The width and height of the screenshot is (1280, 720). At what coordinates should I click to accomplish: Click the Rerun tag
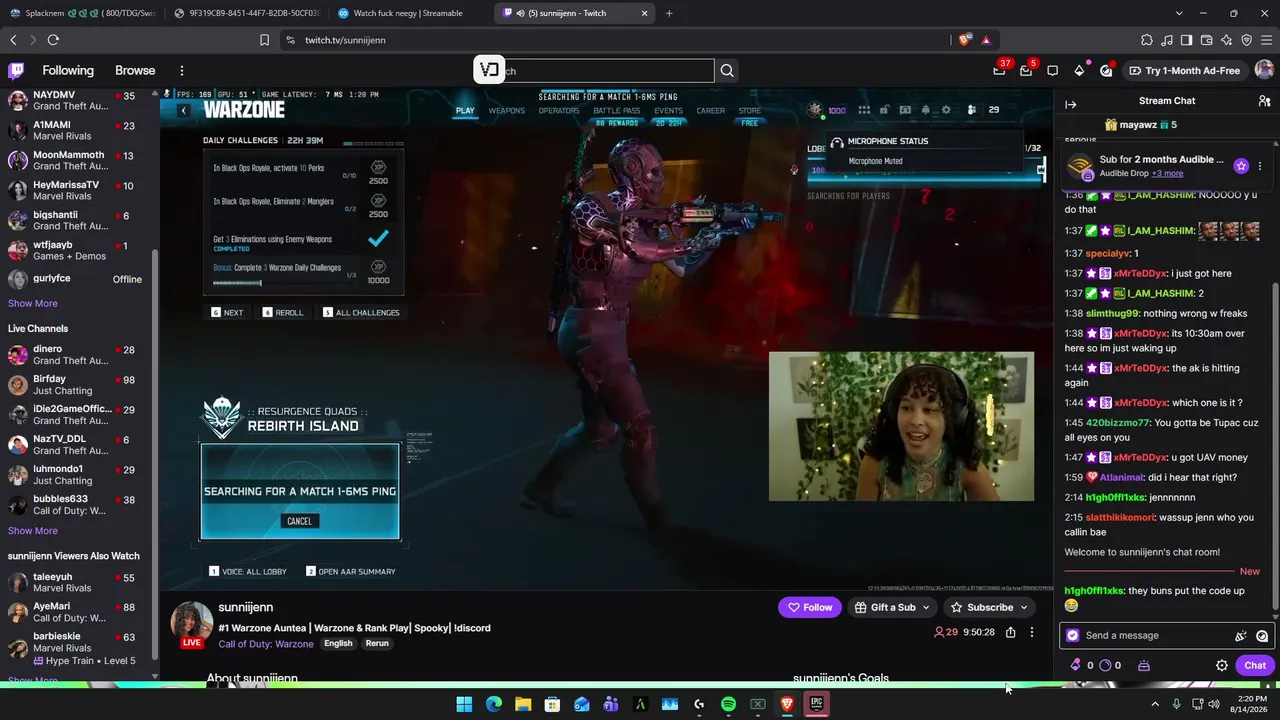pos(377,643)
